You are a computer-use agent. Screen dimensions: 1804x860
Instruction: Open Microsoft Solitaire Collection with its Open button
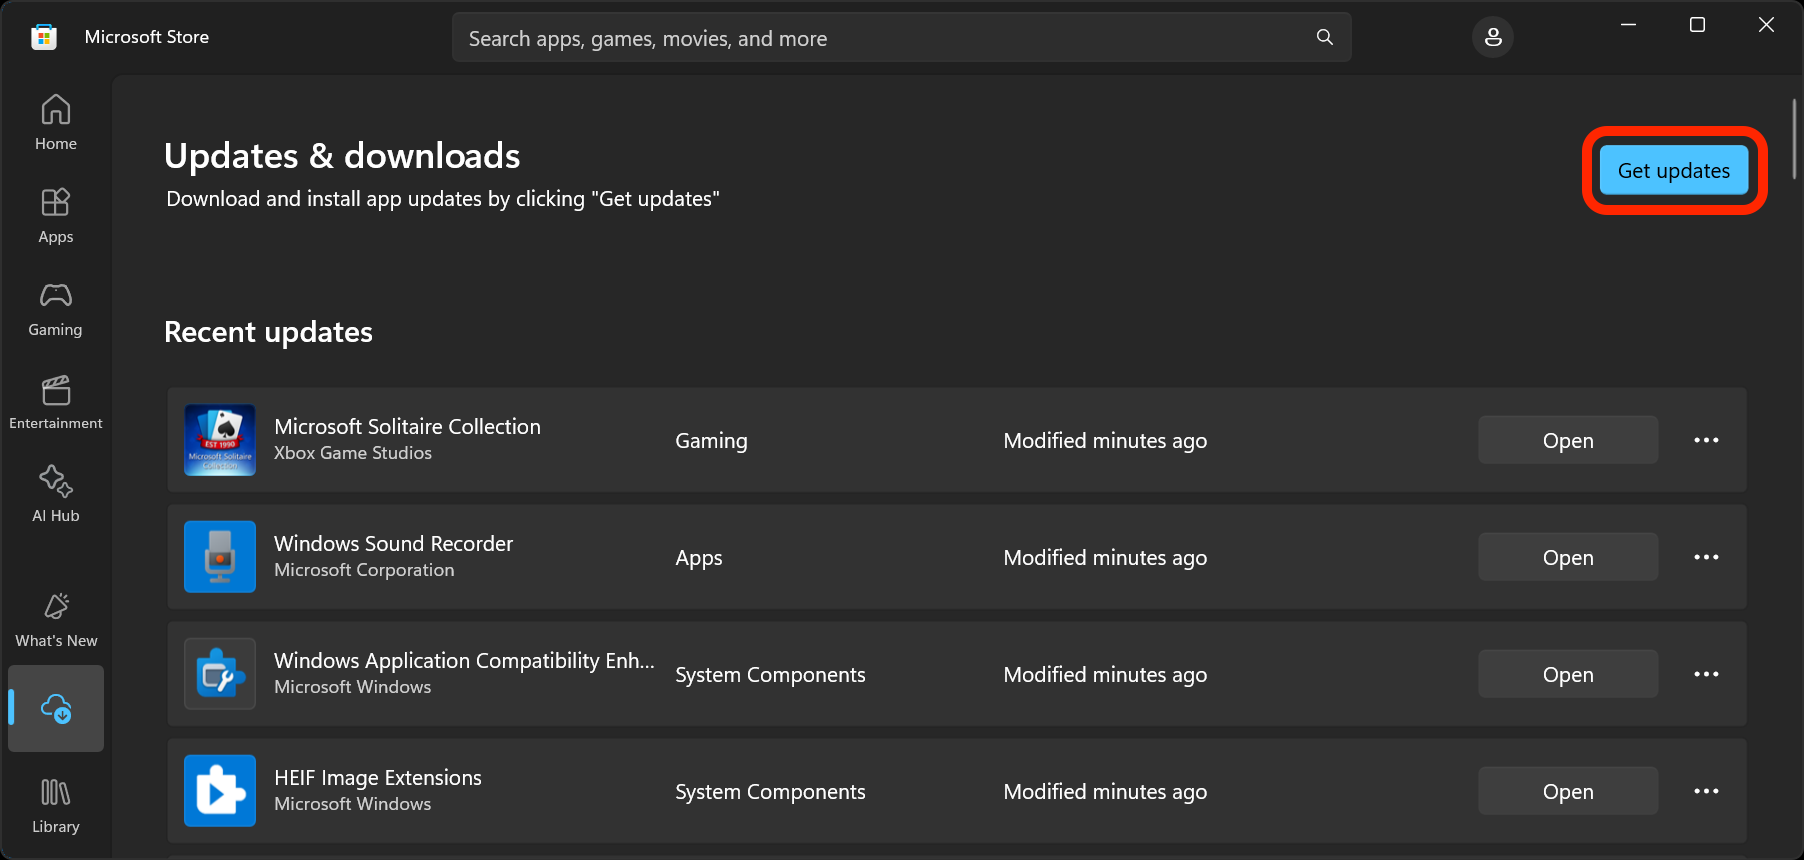(x=1568, y=440)
